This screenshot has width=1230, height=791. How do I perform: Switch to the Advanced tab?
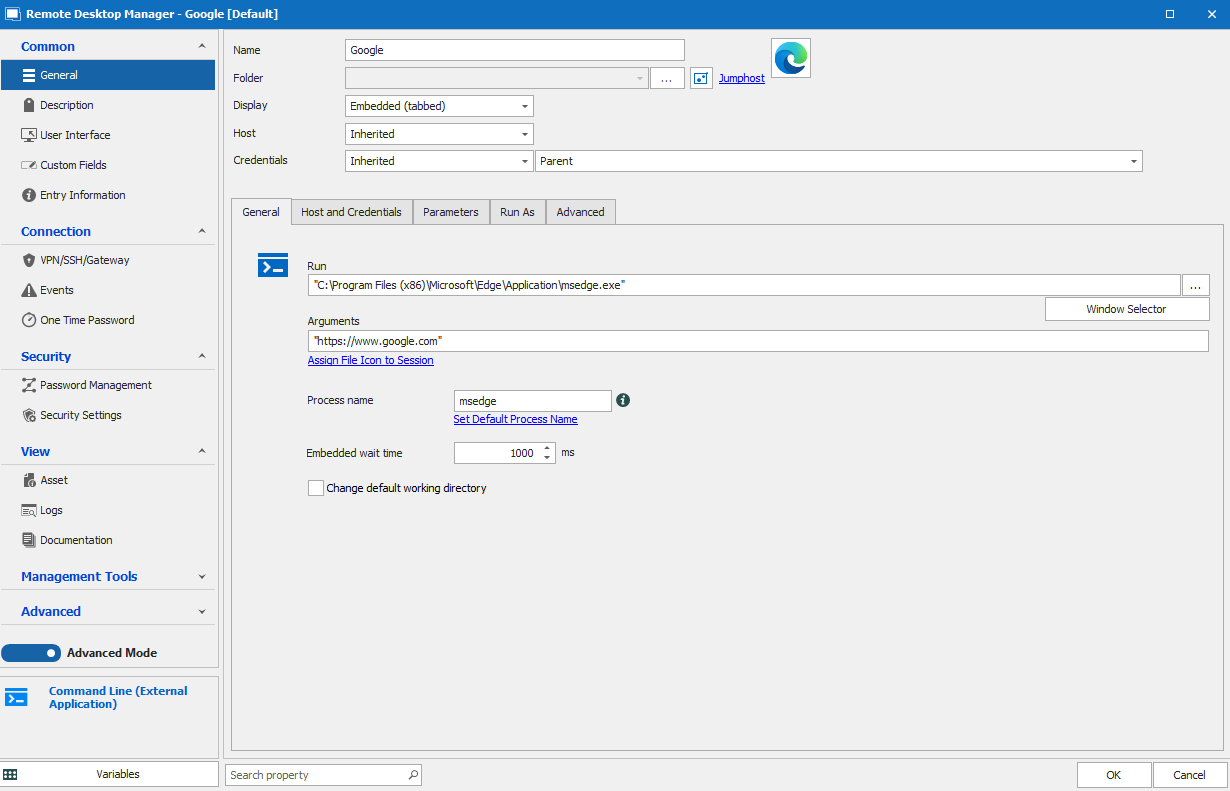tap(580, 212)
